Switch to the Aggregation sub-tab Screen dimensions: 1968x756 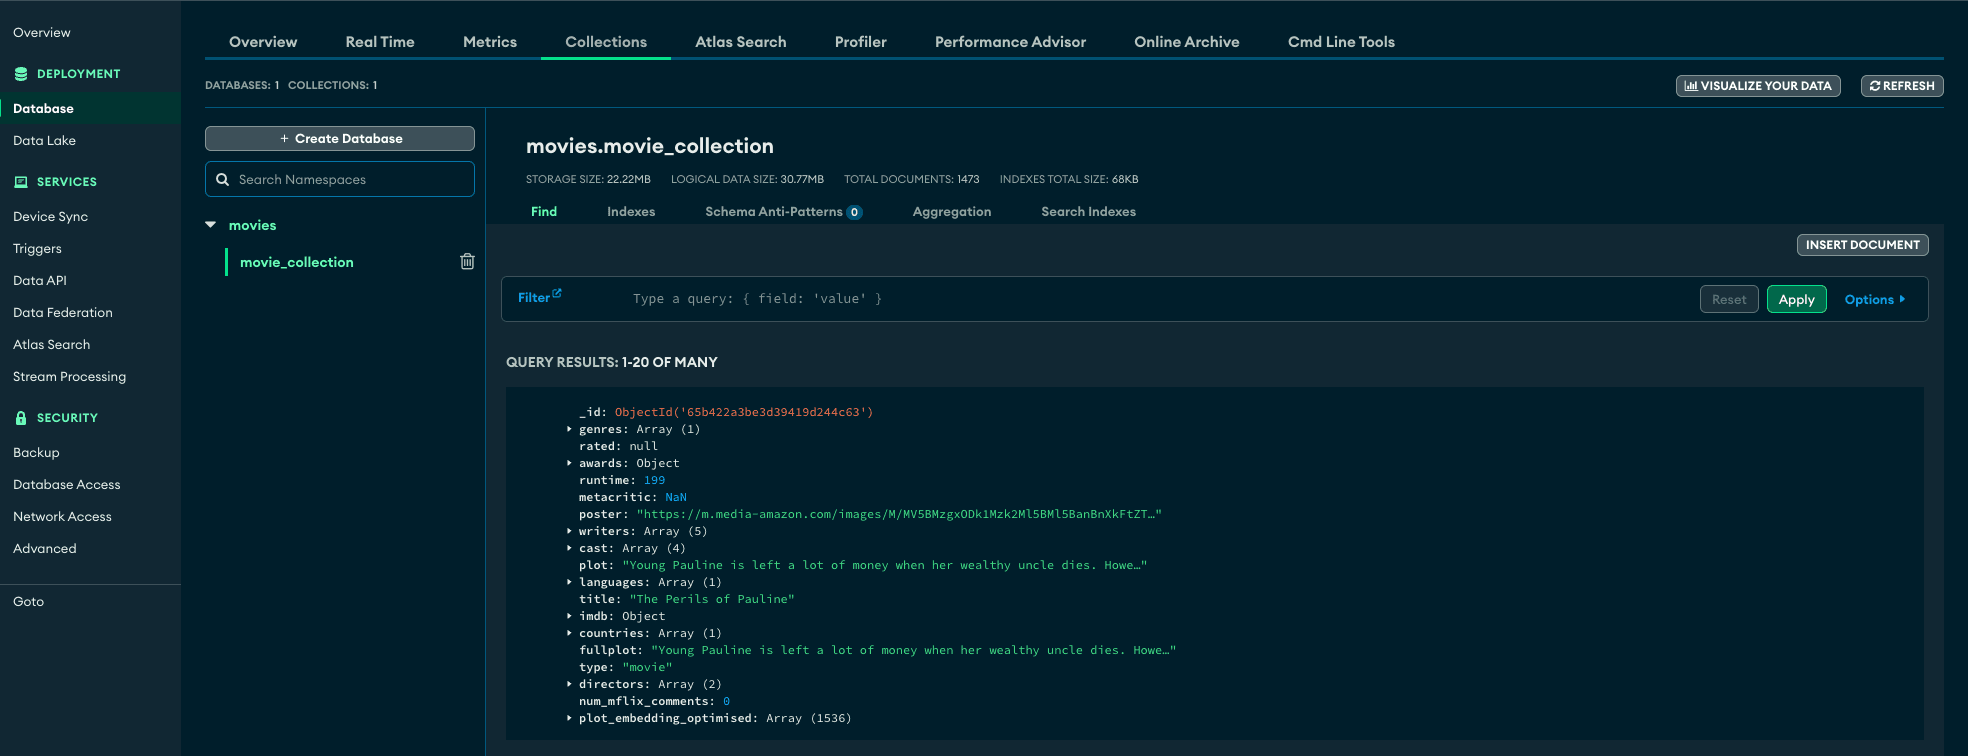[x=952, y=212]
